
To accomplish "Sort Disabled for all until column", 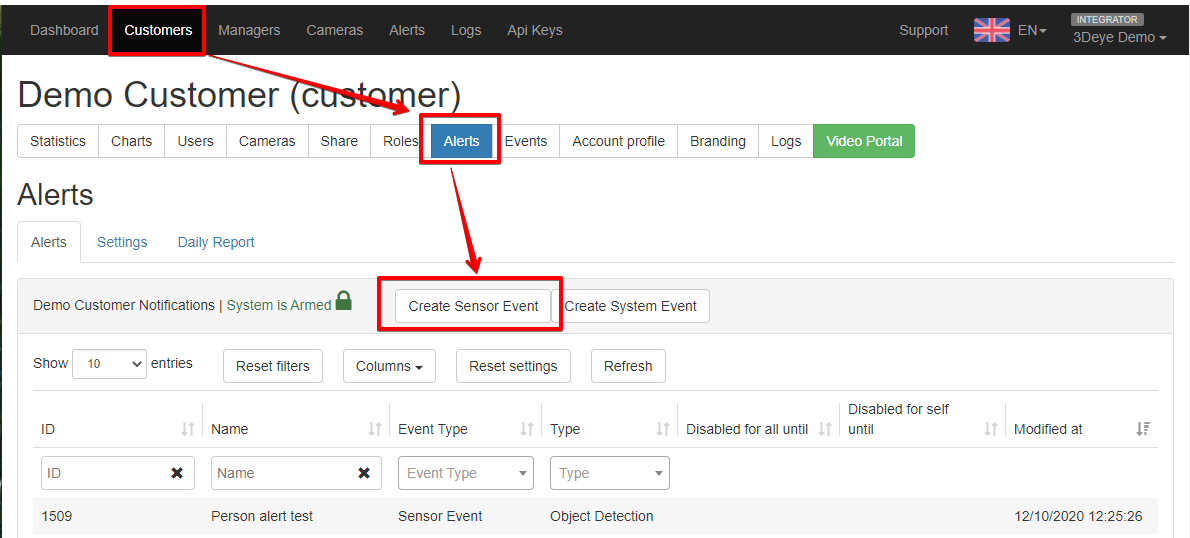I will pos(826,429).
